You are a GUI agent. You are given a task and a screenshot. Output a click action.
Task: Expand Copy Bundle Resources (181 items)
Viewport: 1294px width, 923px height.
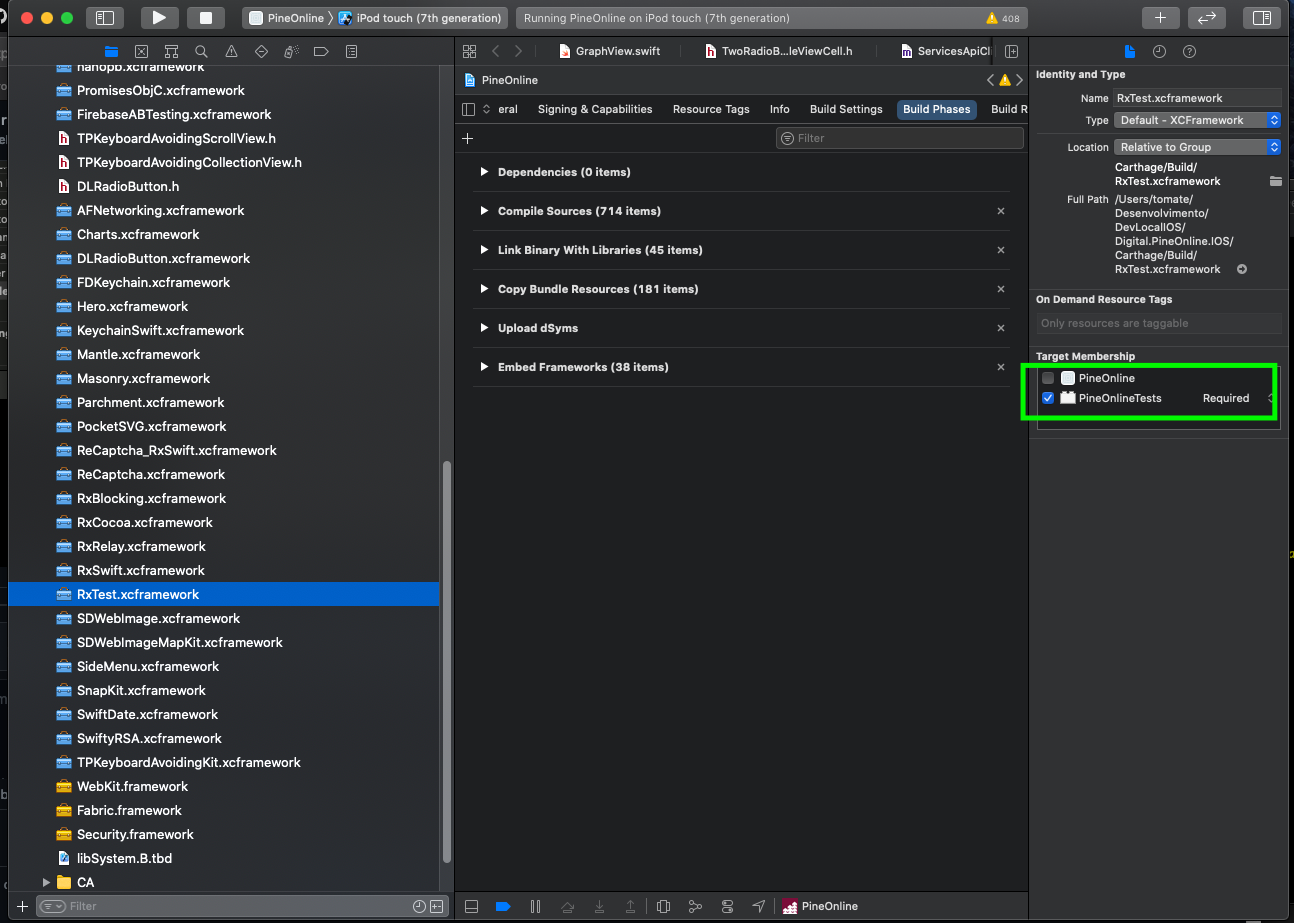point(485,289)
